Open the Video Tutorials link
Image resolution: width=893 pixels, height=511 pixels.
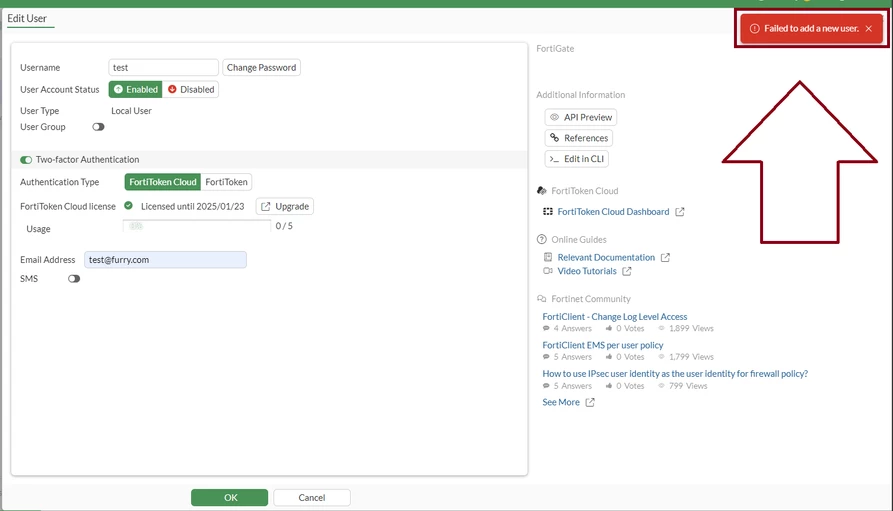(x=587, y=271)
